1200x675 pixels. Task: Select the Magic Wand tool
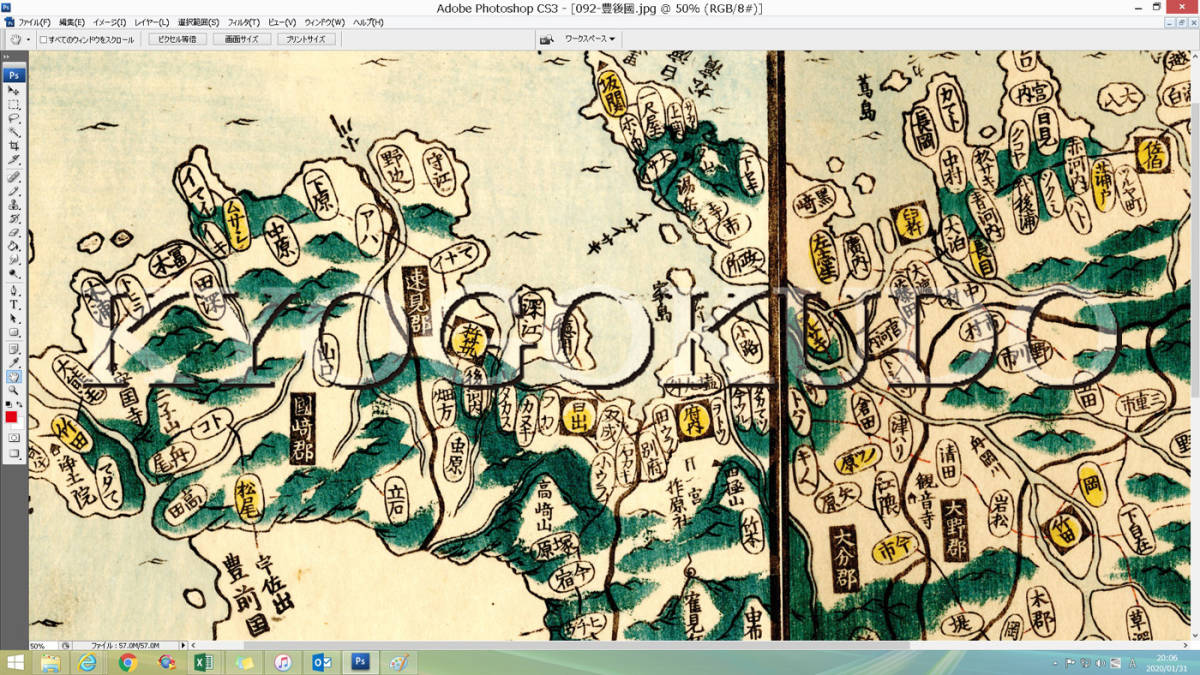(x=14, y=131)
